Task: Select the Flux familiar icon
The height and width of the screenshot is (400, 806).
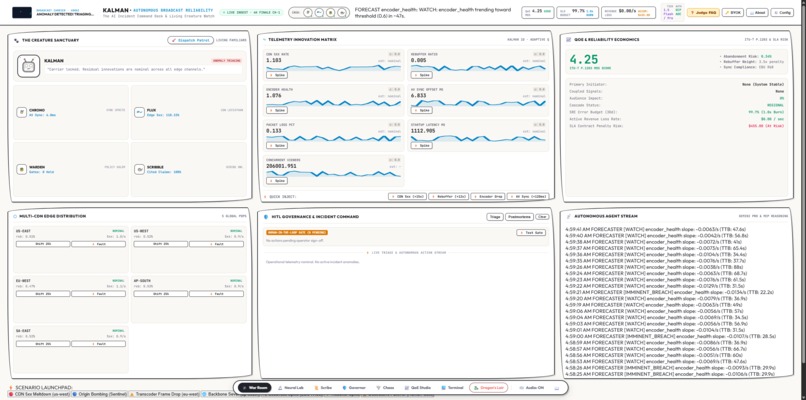Action: pos(139,112)
